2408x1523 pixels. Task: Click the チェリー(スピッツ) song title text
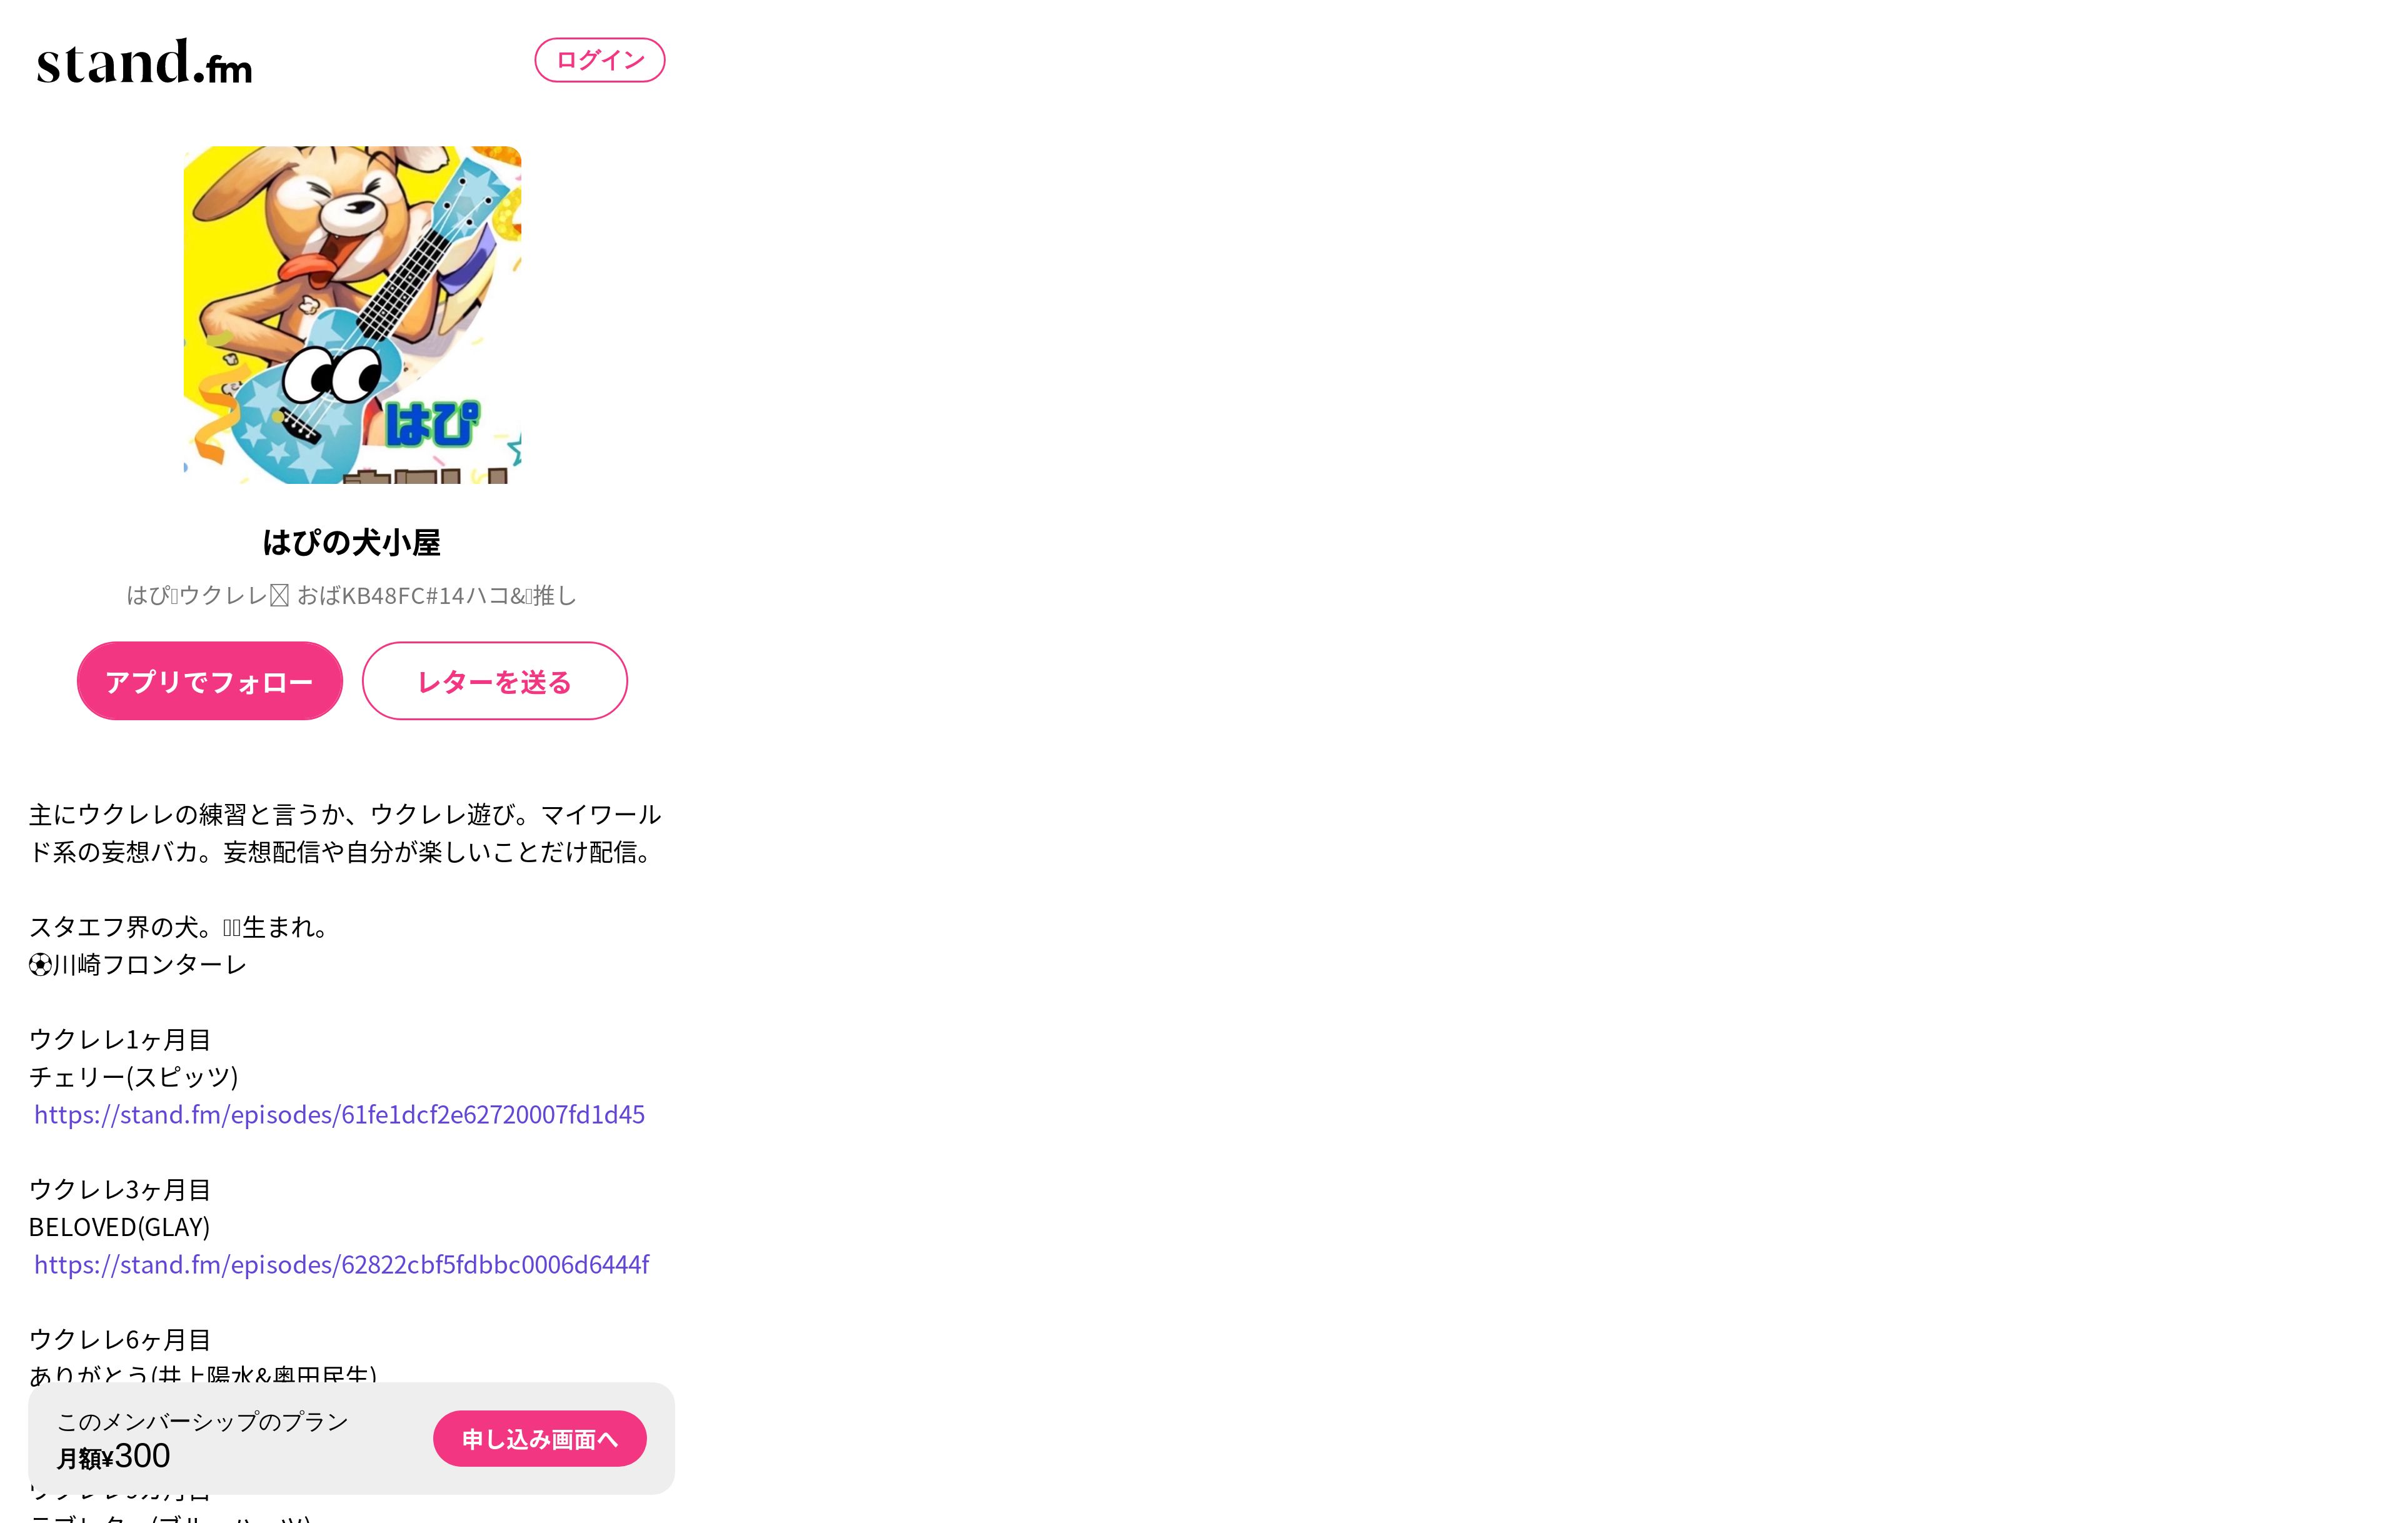[x=134, y=1077]
